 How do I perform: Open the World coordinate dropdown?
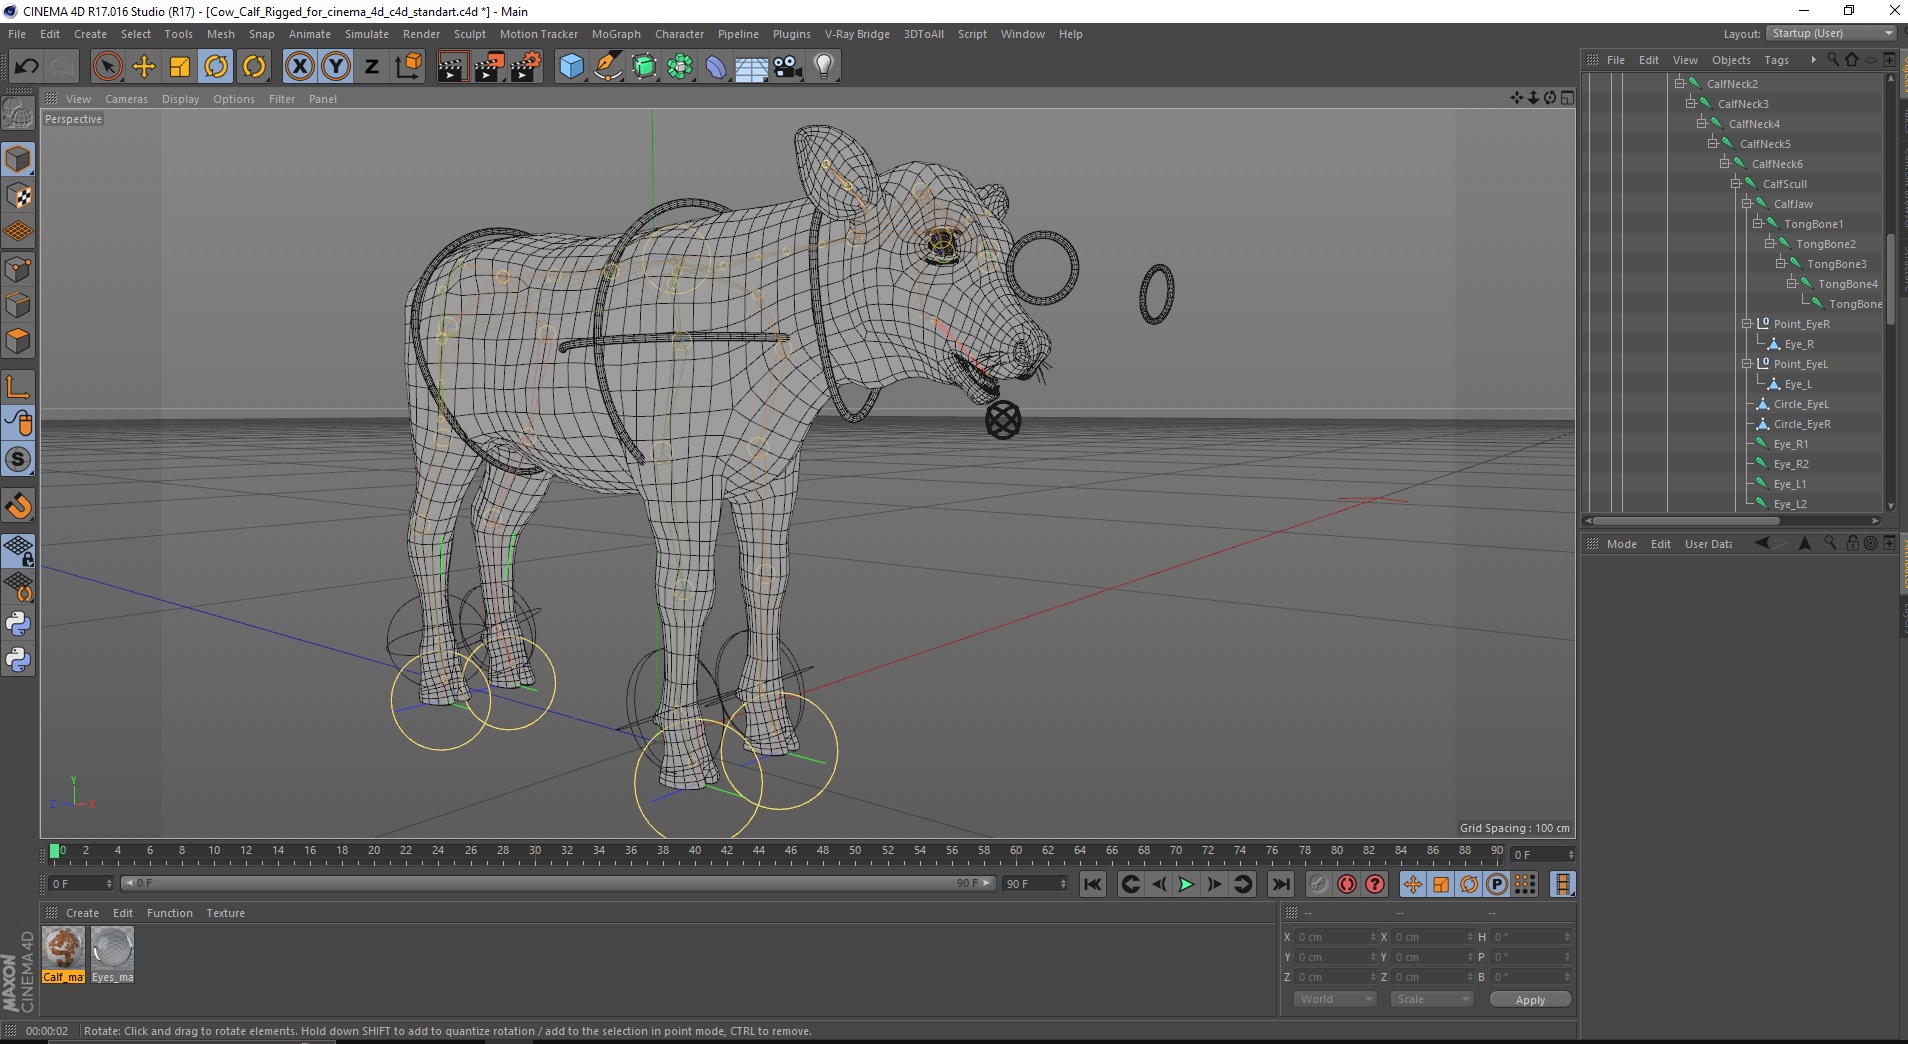(x=1336, y=999)
